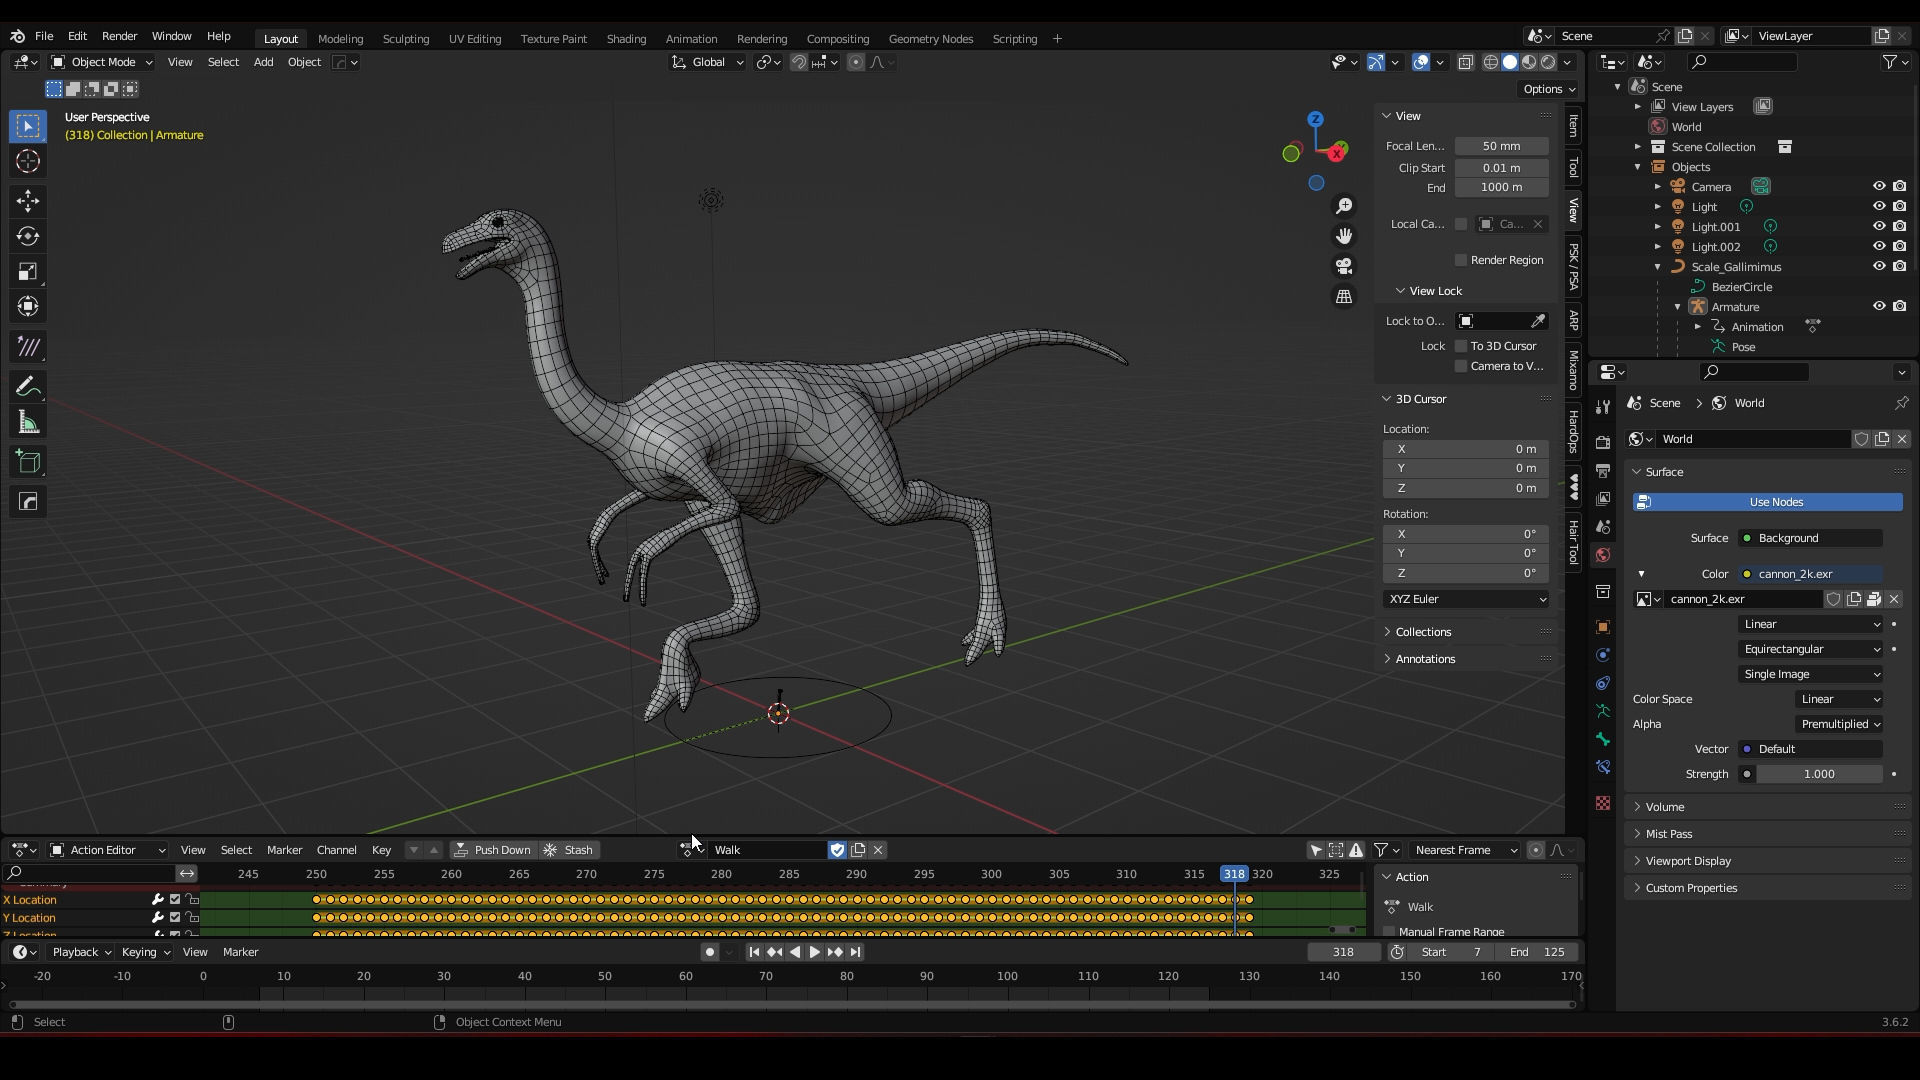
Task: Hide the Armature in the outliner
Action: [1879, 307]
